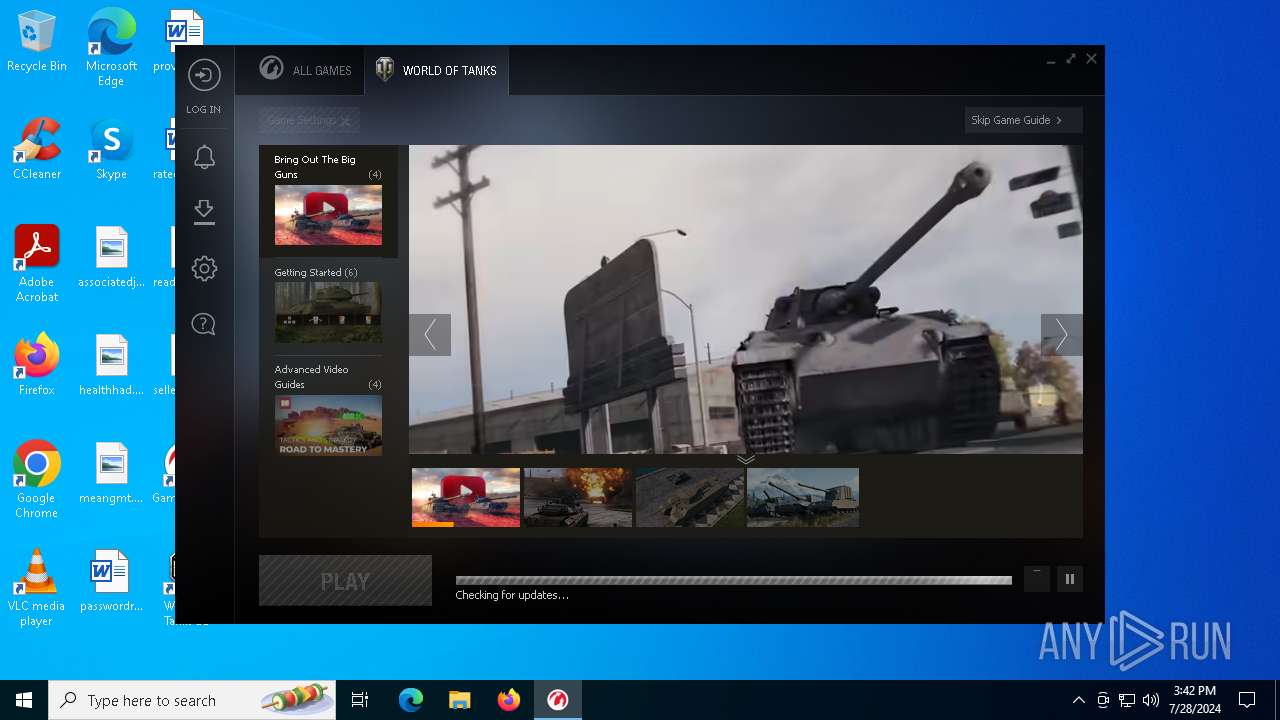Viewport: 1280px width, 720px height.
Task: Select Advanced Video Guides playlist
Action: pos(328,409)
